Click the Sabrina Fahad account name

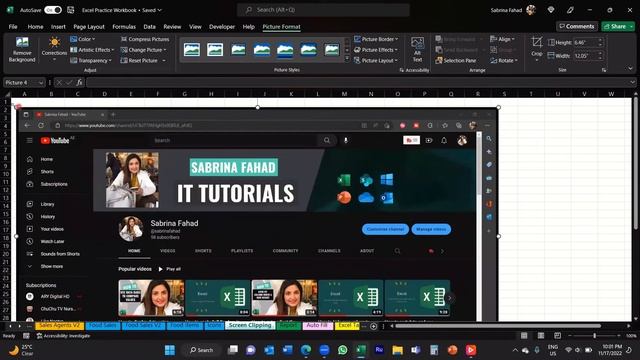pos(506,10)
